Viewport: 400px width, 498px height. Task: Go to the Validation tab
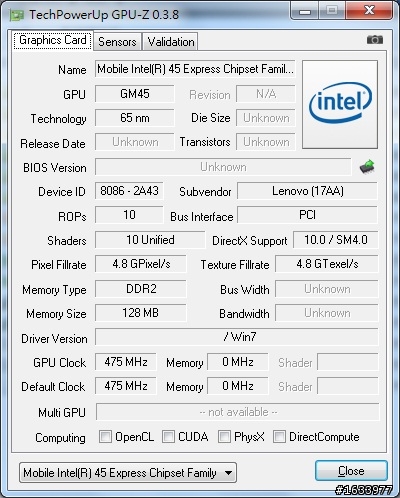click(171, 42)
